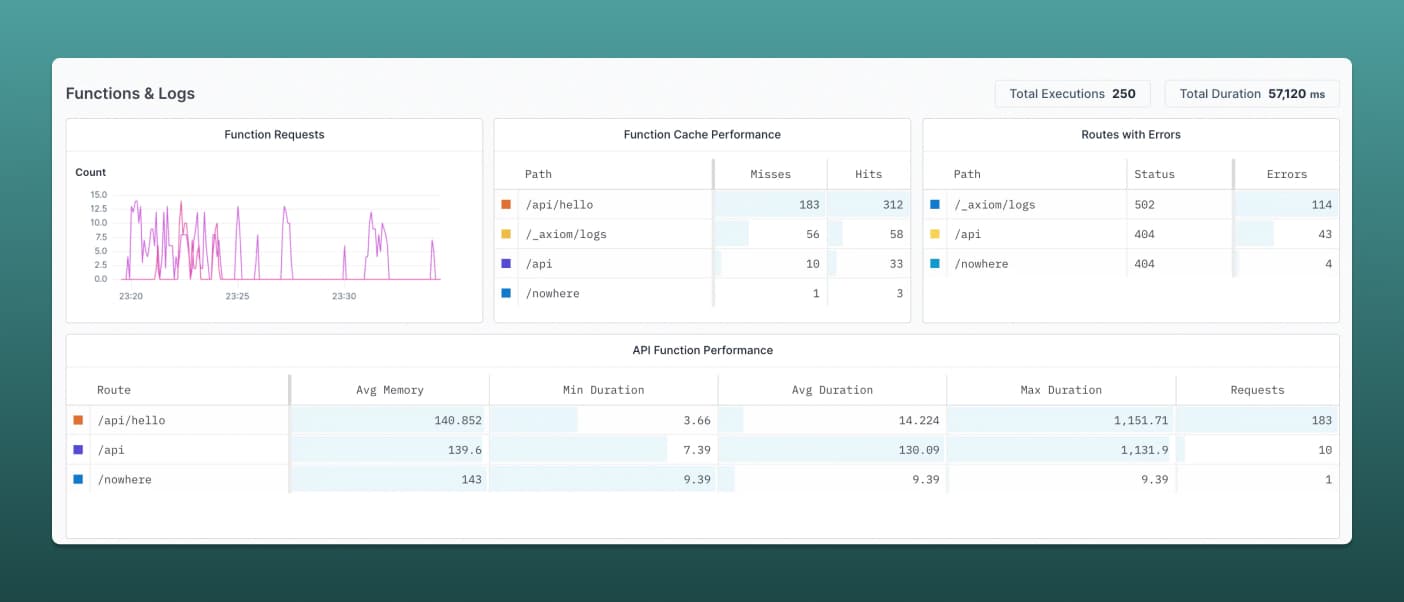The image size is (1404, 602).
Task: Click the Count axis label on chart
Action: [91, 172]
